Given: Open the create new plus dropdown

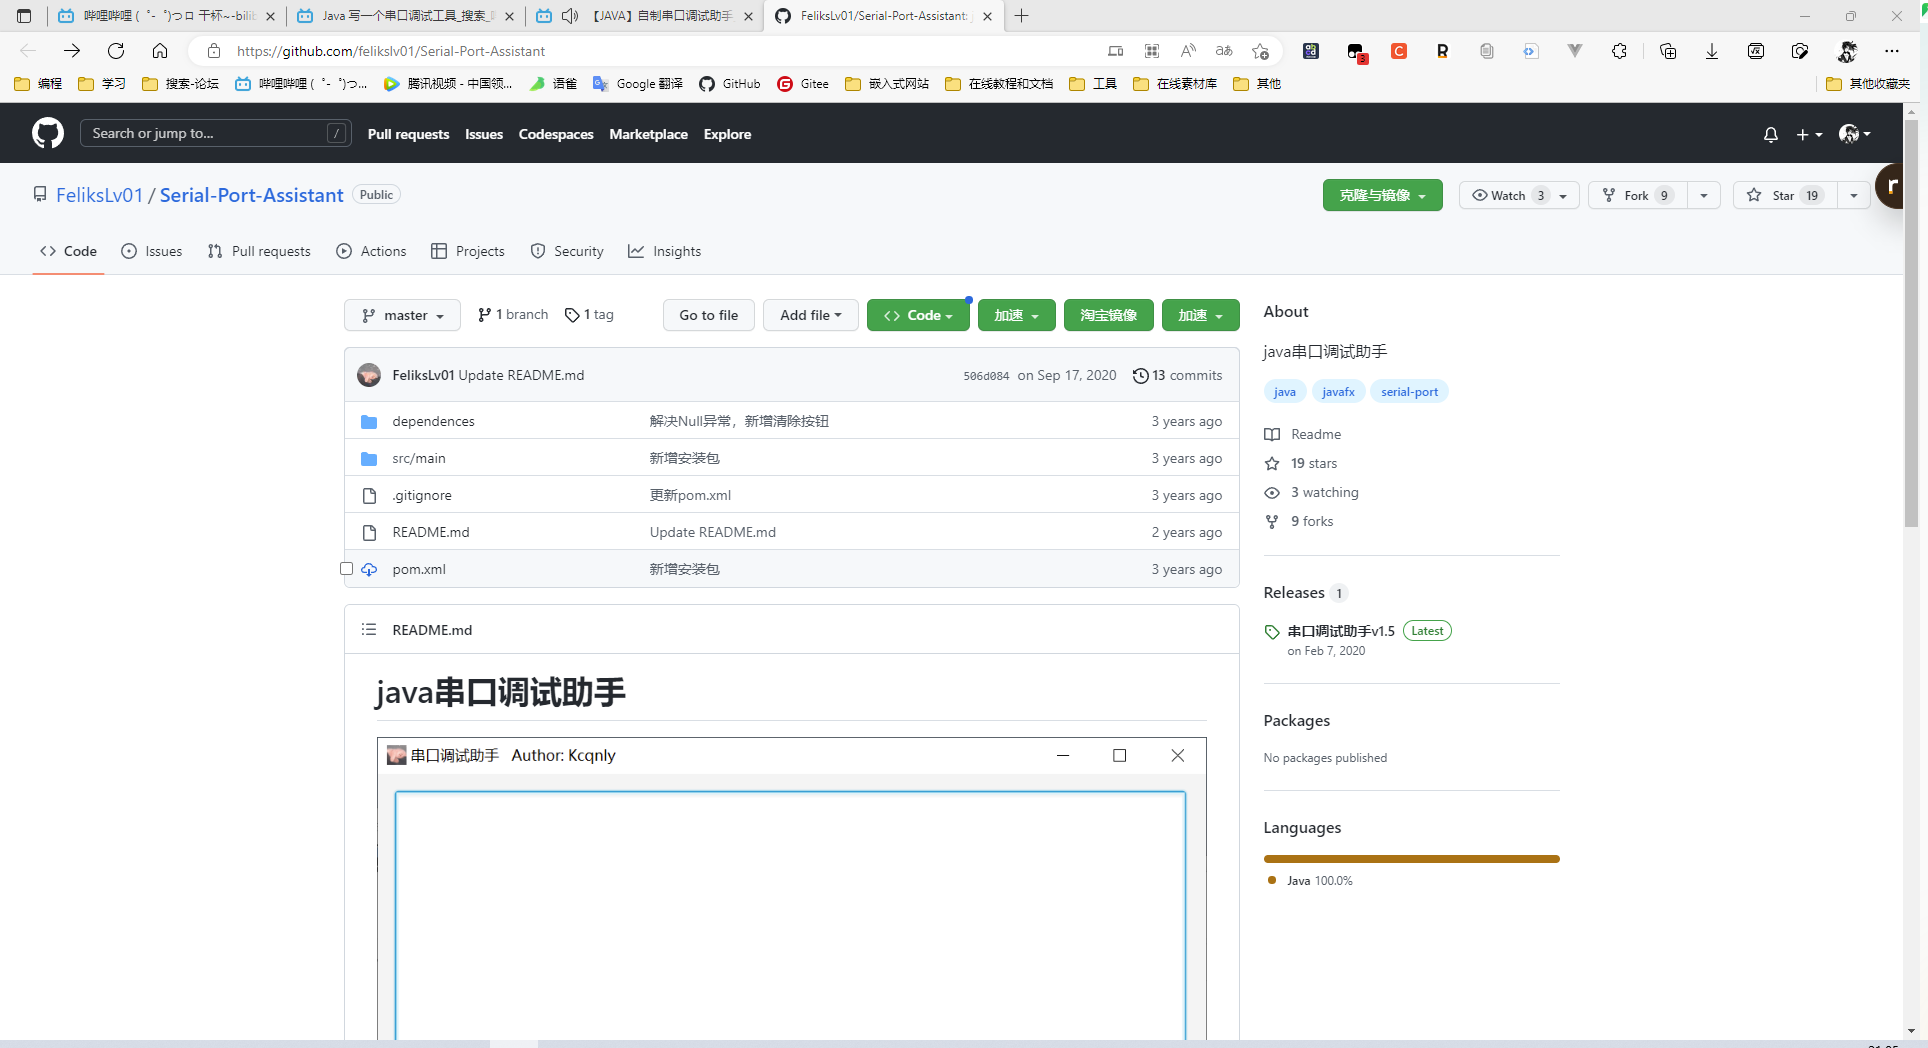Looking at the screenshot, I should tap(1809, 134).
